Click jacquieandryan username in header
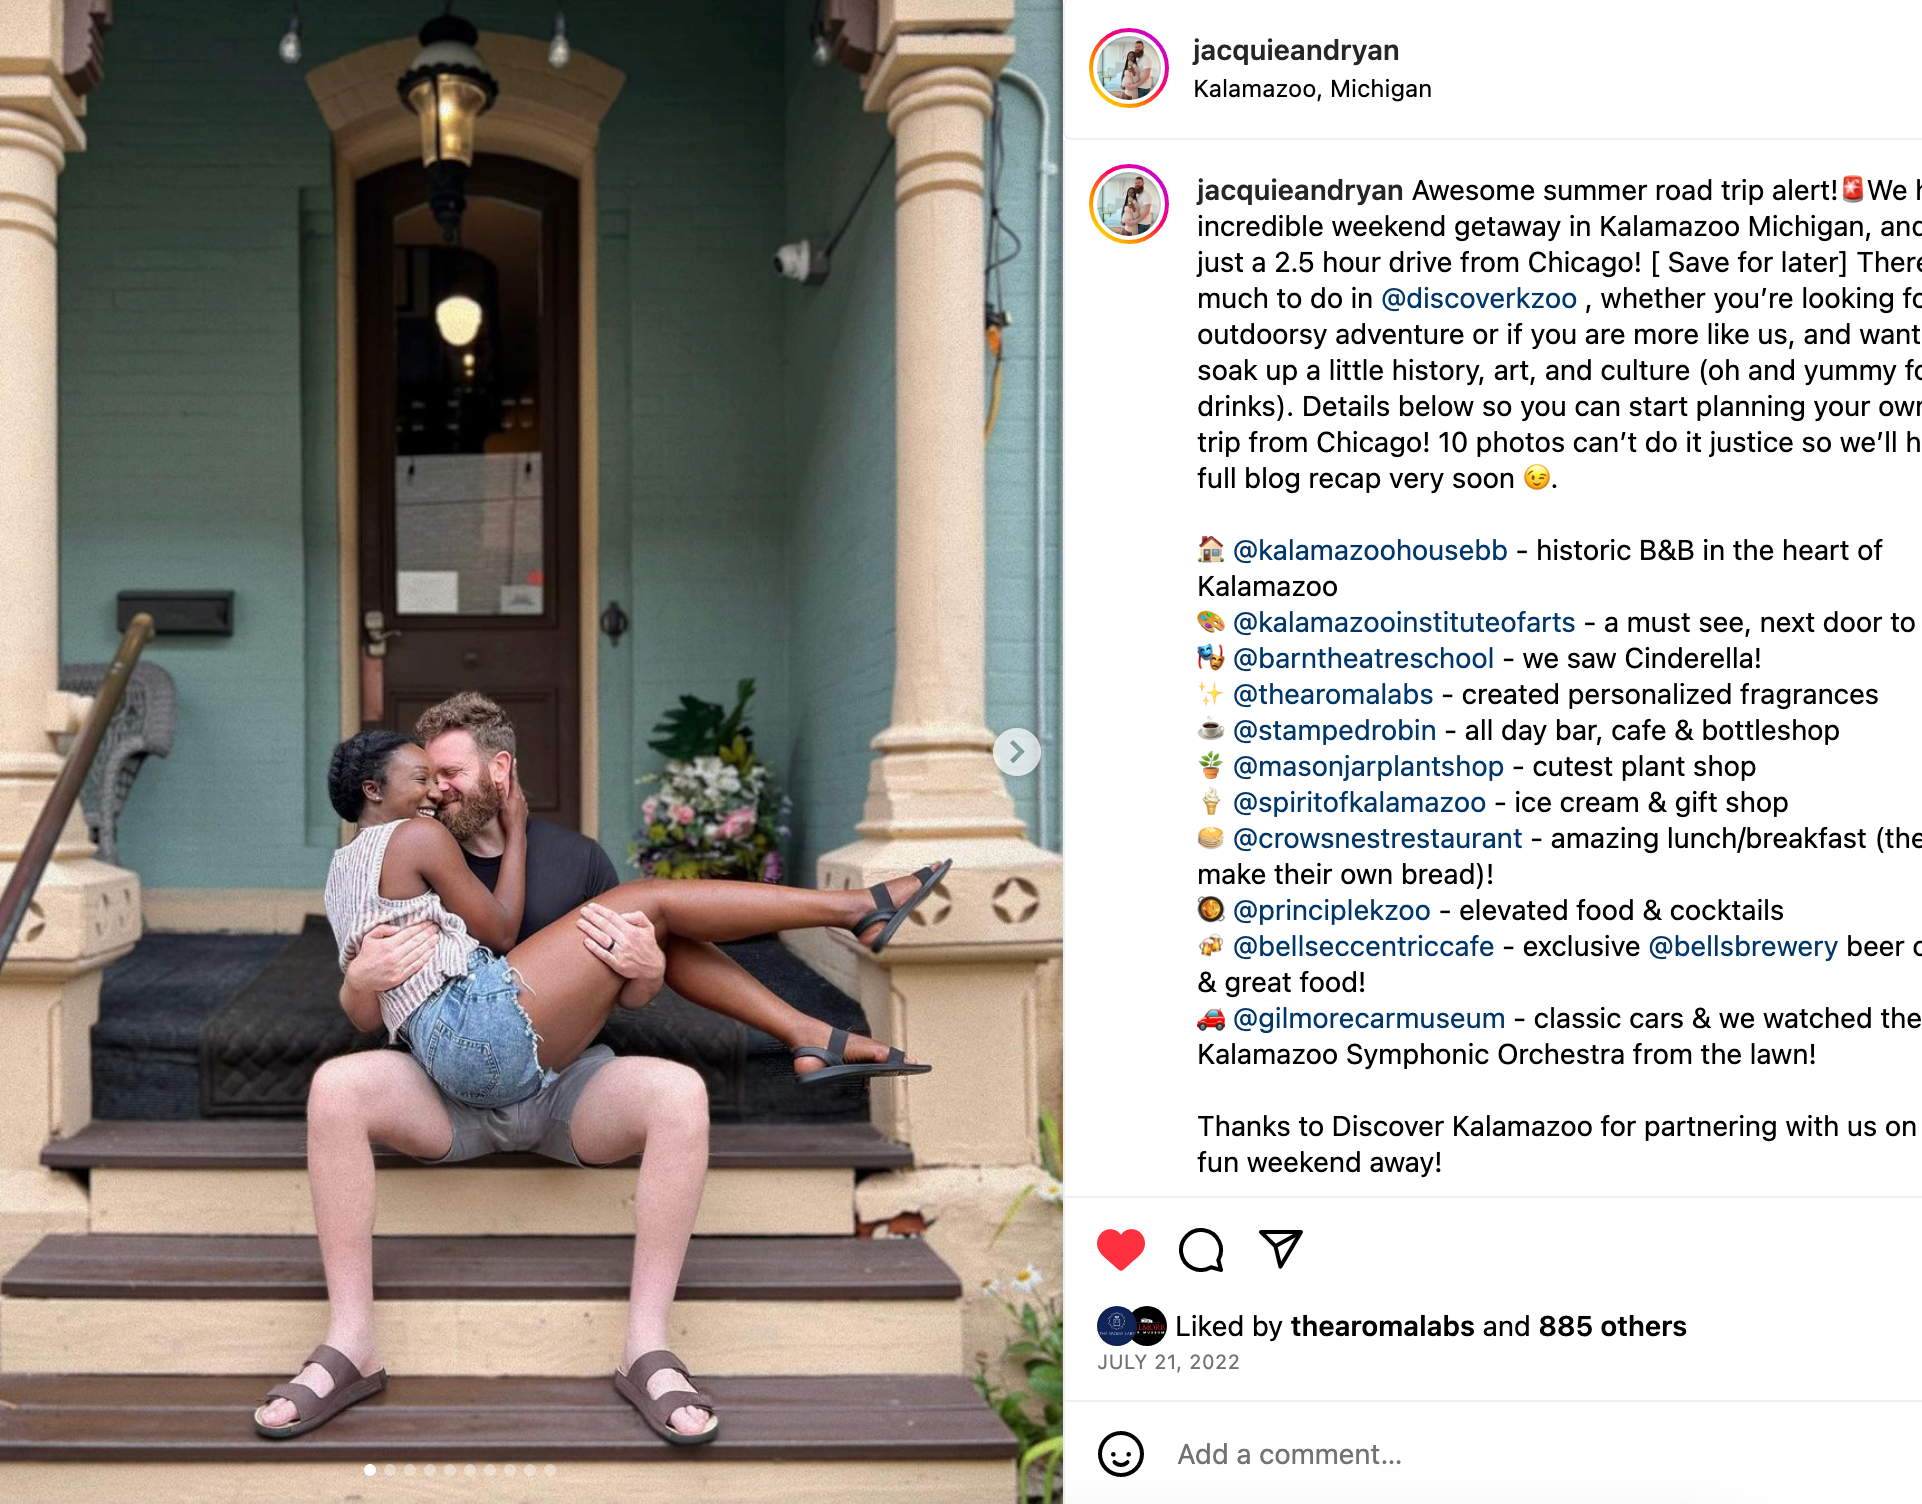The height and width of the screenshot is (1504, 1922). point(1295,50)
